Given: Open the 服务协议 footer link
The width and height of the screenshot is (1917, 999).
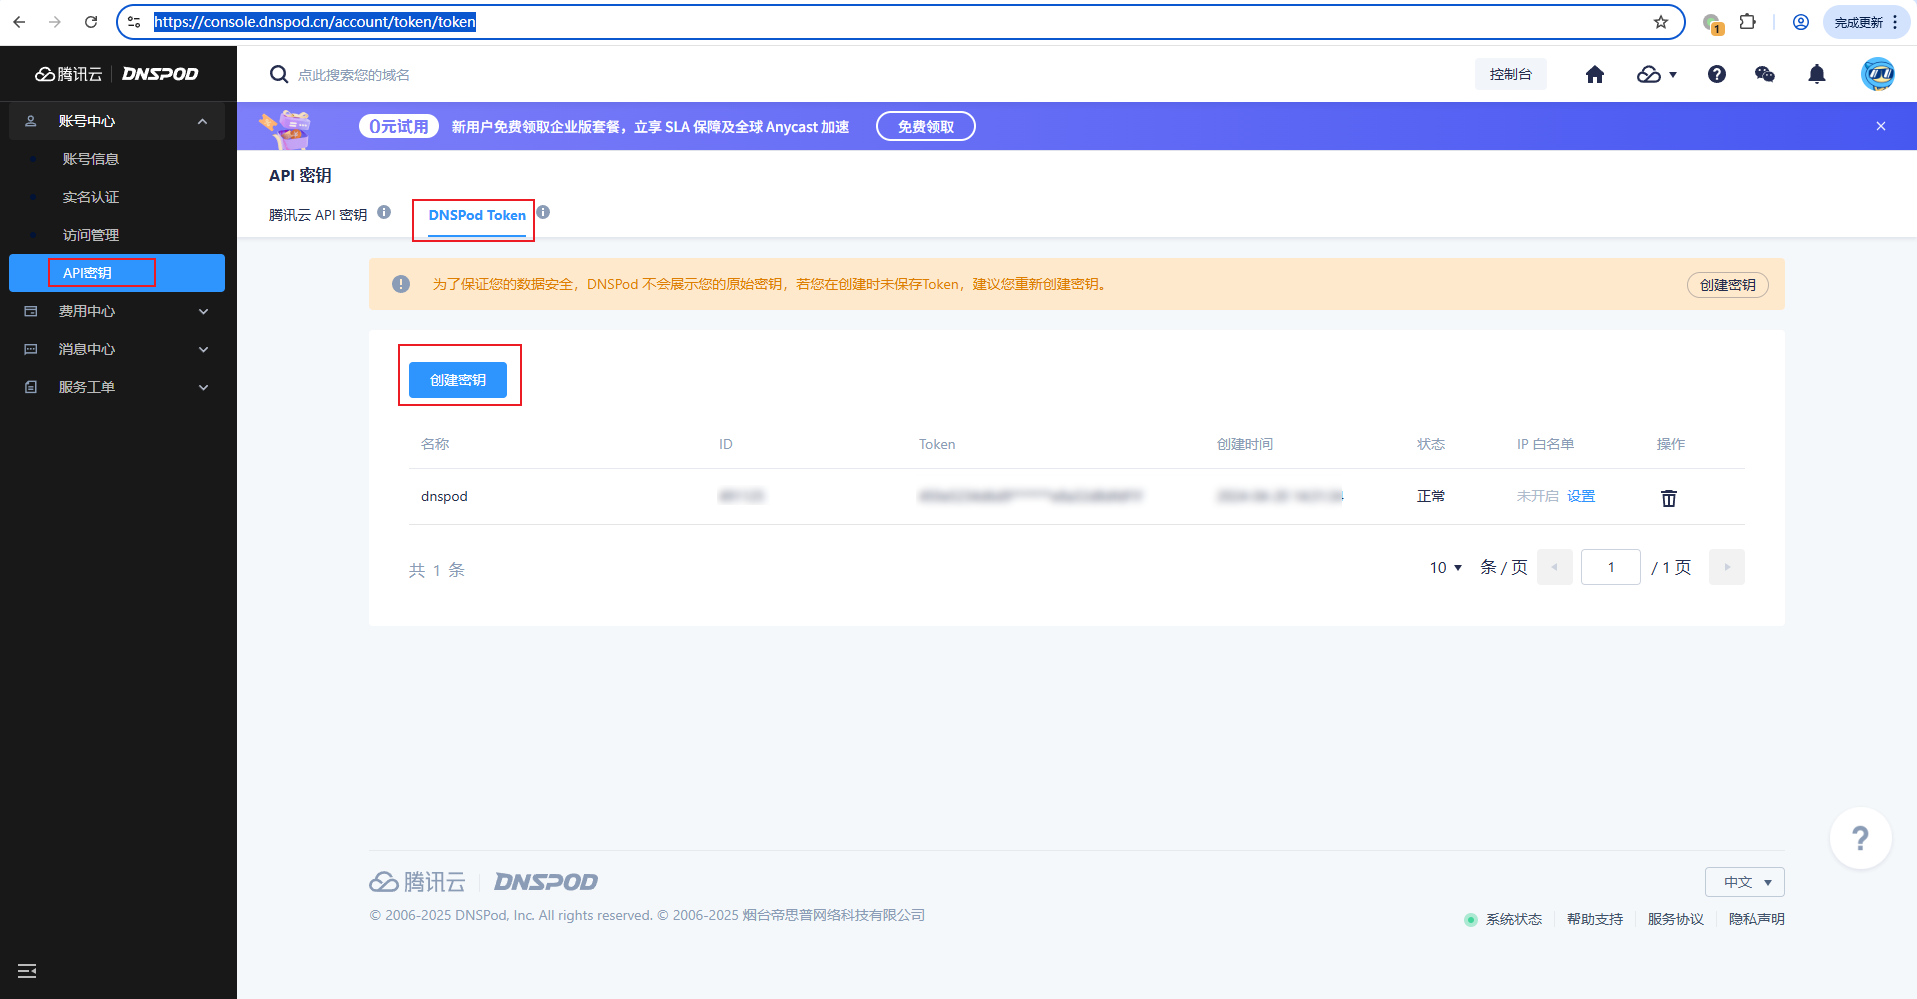Looking at the screenshot, I should pos(1676,919).
